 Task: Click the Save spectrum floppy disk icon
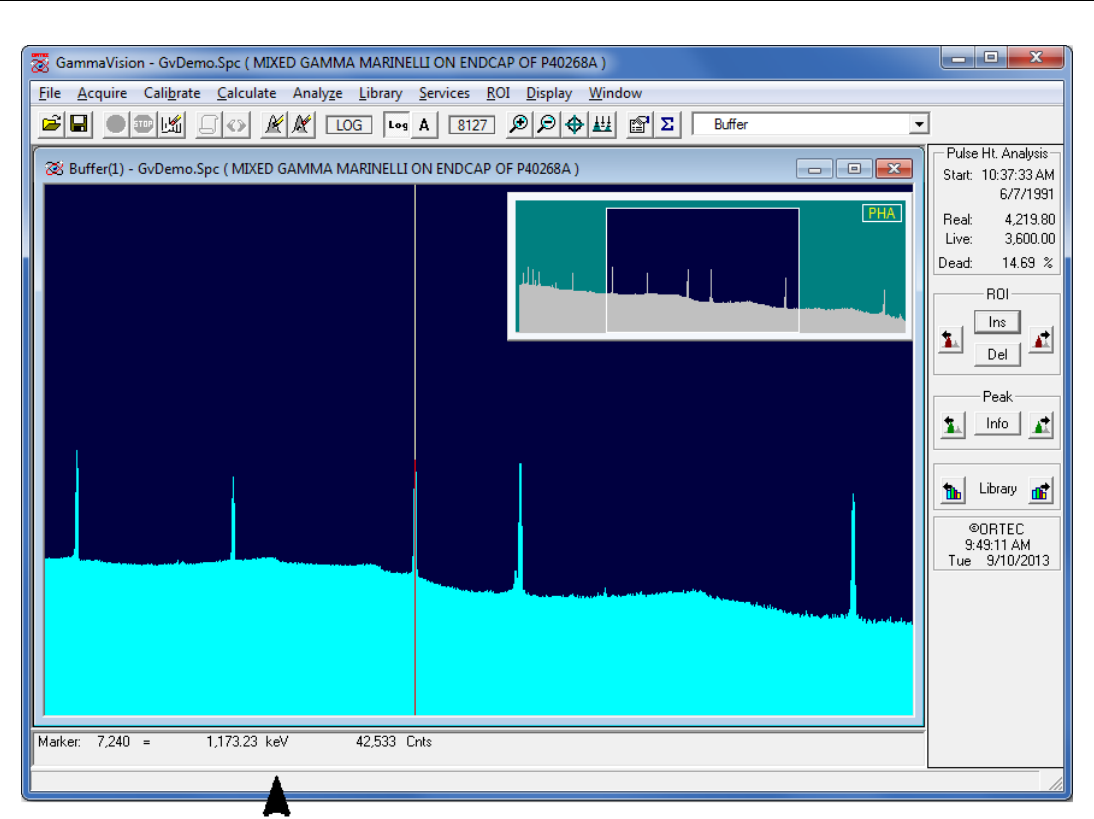tap(79, 125)
